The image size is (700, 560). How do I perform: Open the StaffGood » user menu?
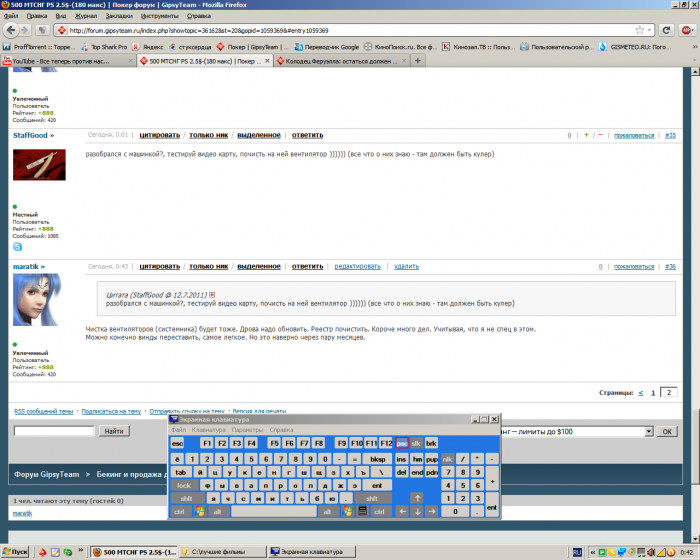pyautogui.click(x=33, y=135)
